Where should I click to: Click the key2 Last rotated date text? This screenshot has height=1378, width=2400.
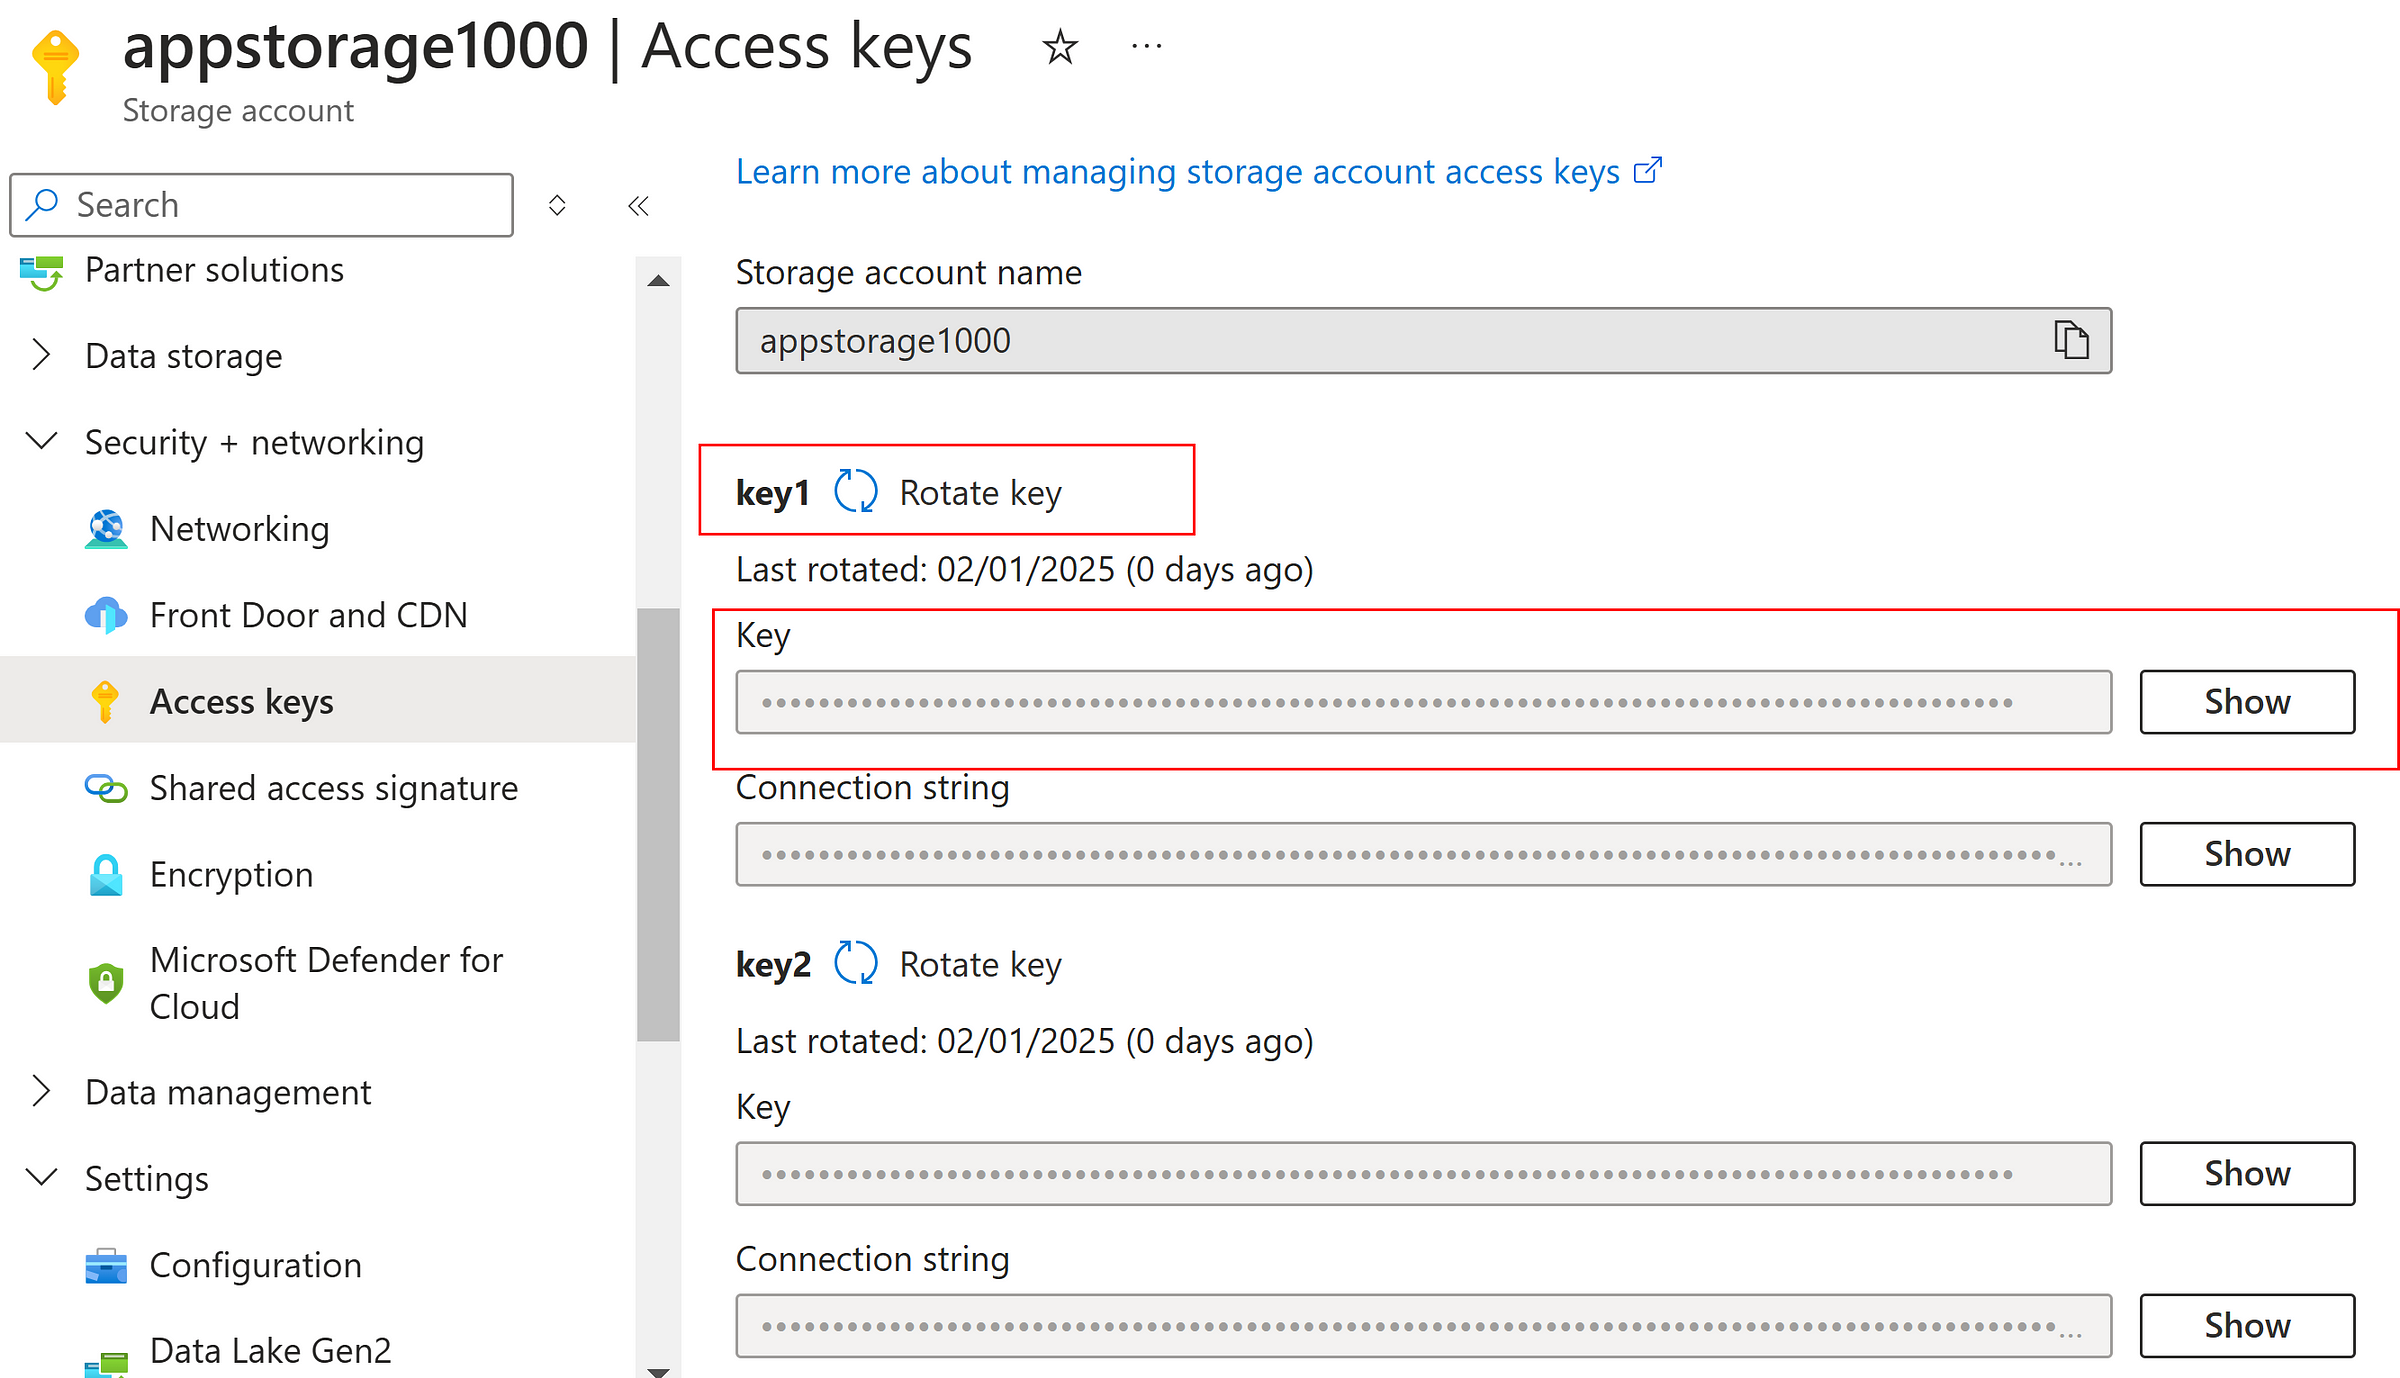pyautogui.click(x=1025, y=1041)
